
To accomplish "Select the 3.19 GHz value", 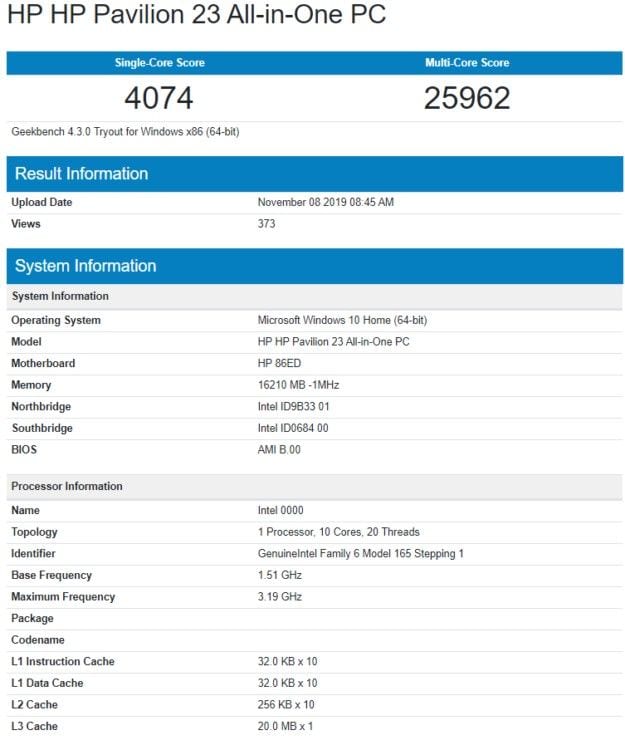I will pos(279,597).
